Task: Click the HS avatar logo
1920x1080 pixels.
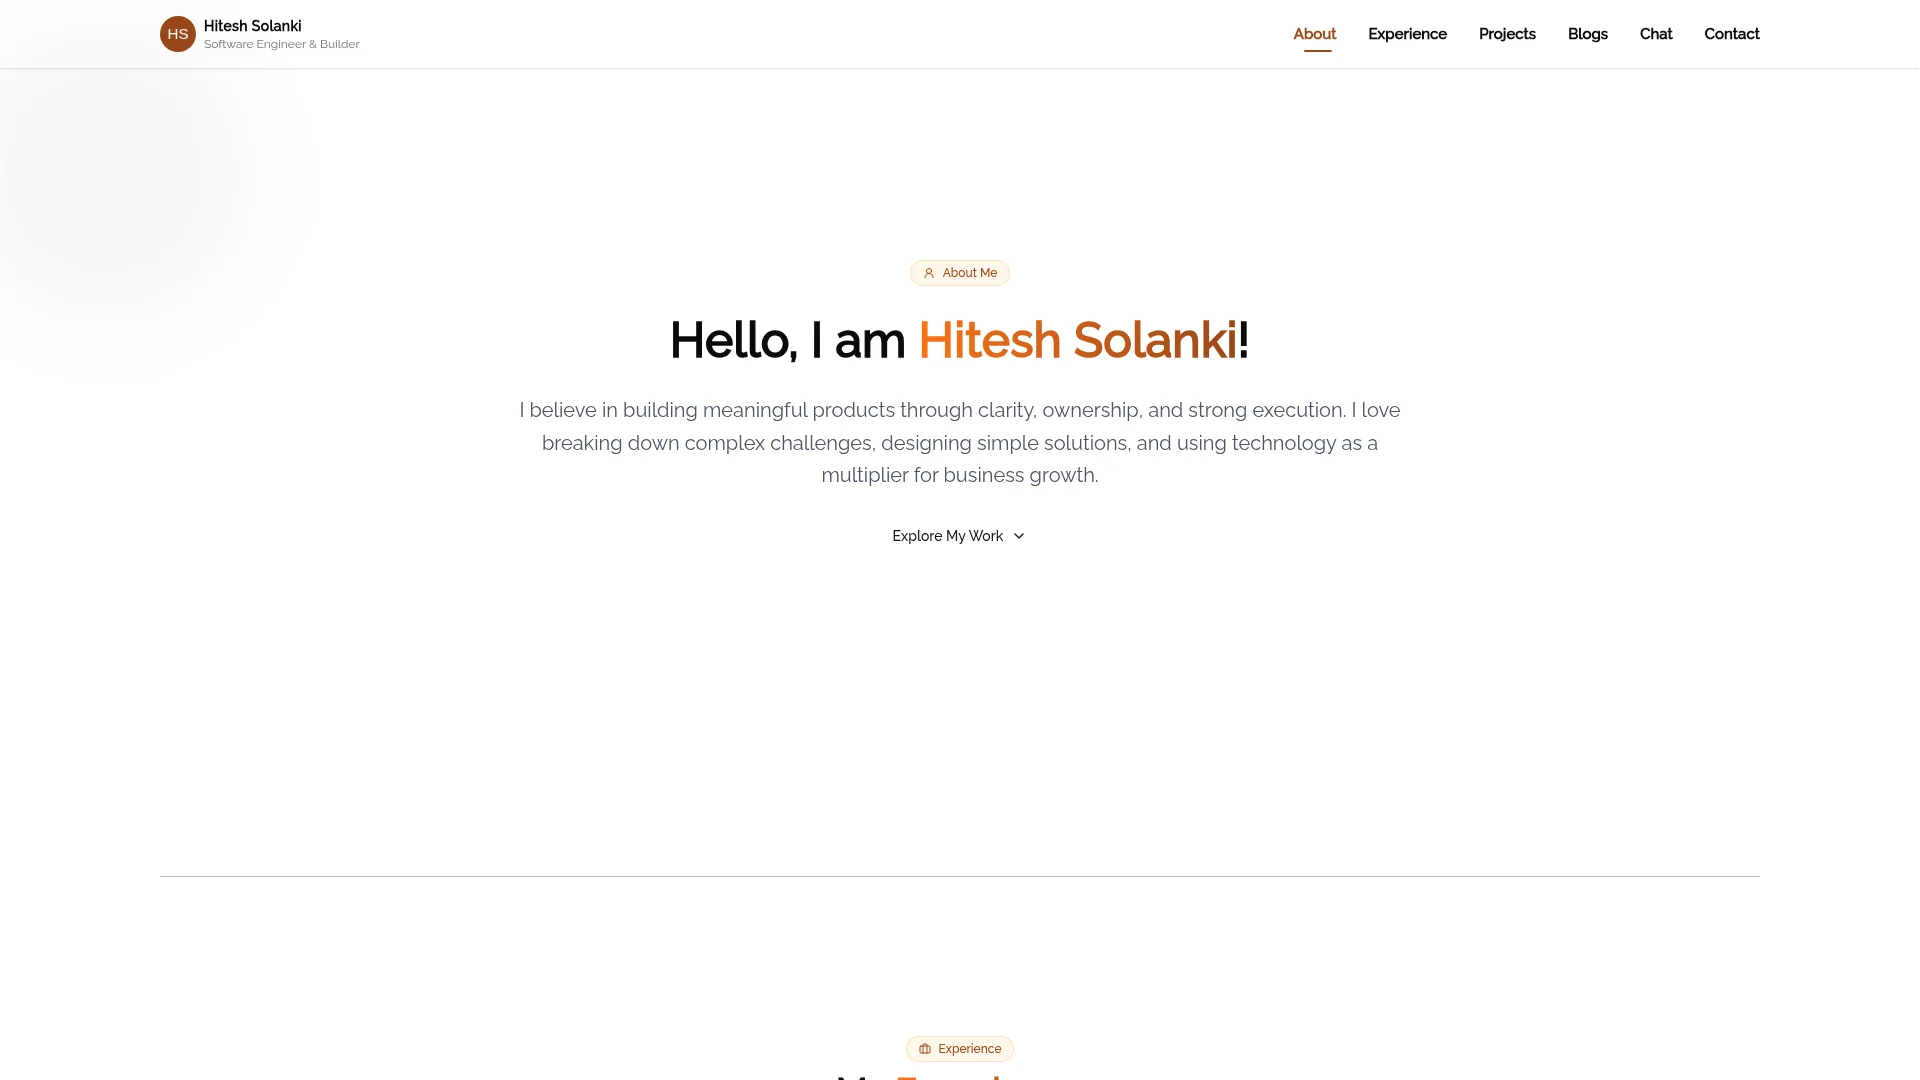Action: tap(178, 34)
